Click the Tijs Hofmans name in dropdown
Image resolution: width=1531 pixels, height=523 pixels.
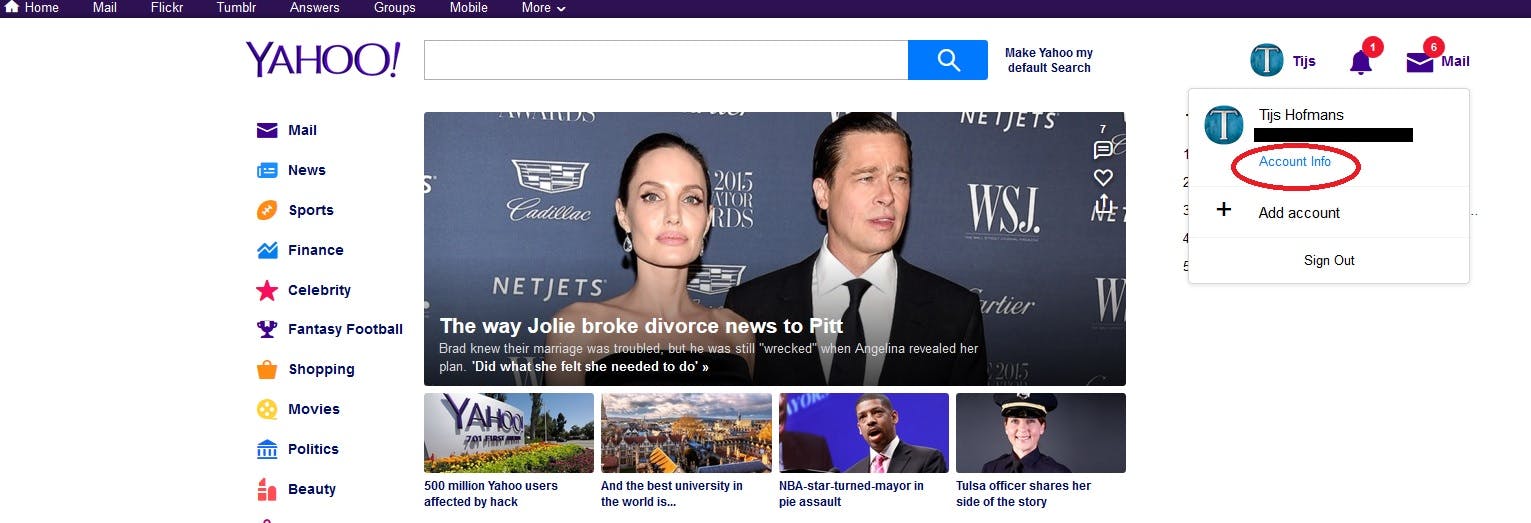pyautogui.click(x=1301, y=115)
